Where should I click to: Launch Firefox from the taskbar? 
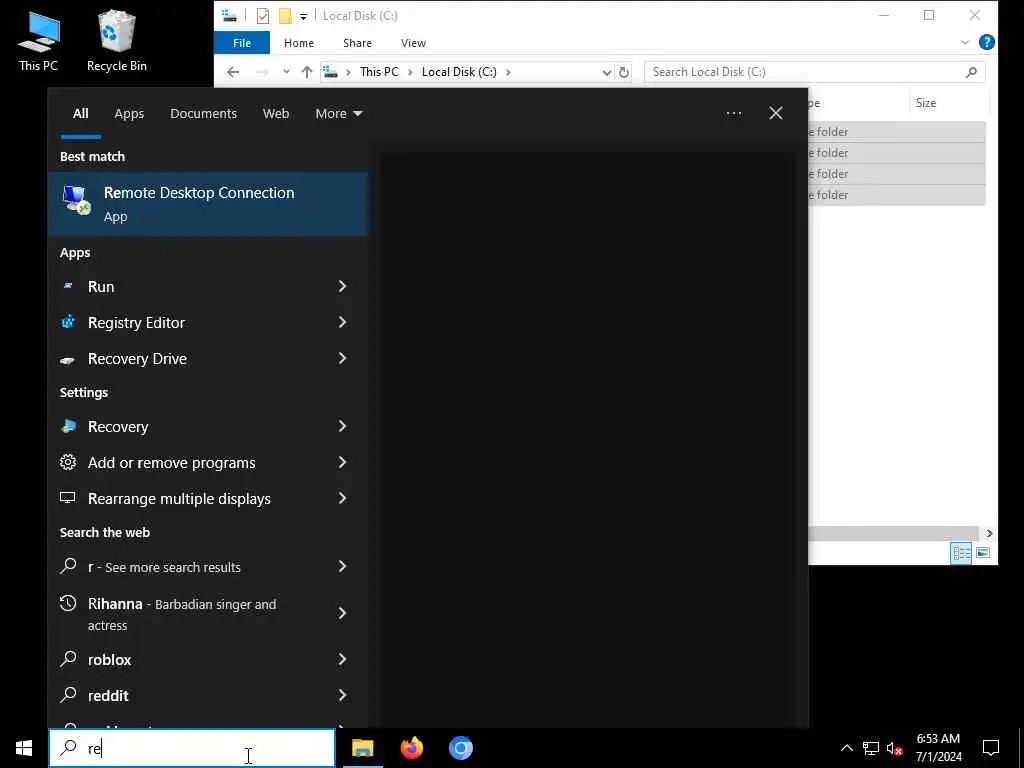[411, 748]
